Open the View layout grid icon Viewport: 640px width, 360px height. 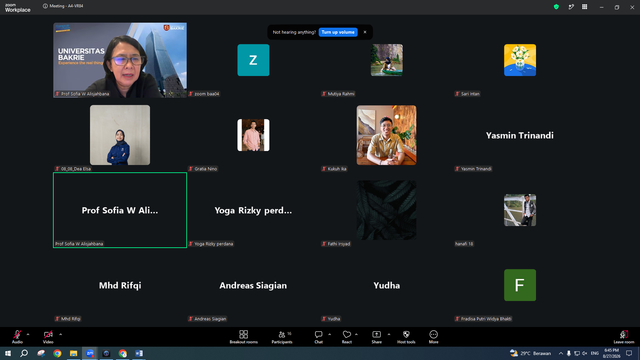584,7
